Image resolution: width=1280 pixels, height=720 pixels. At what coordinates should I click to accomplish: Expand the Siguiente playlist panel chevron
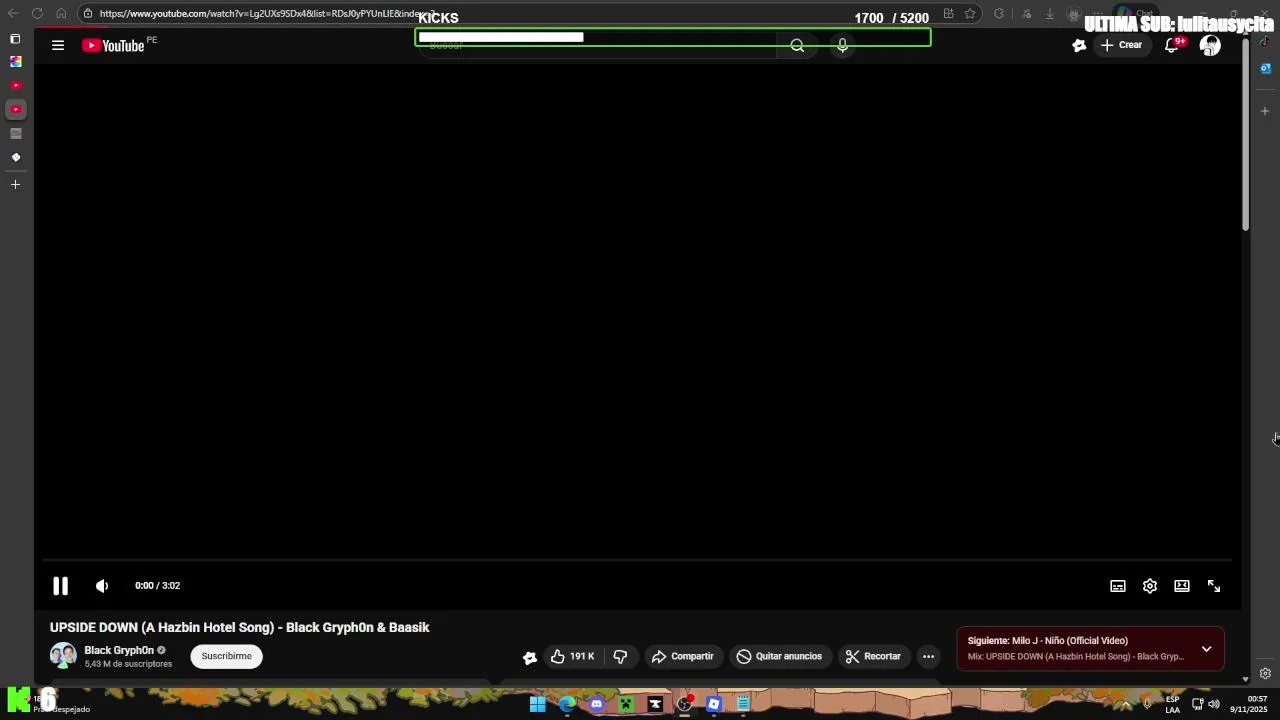click(x=1206, y=649)
